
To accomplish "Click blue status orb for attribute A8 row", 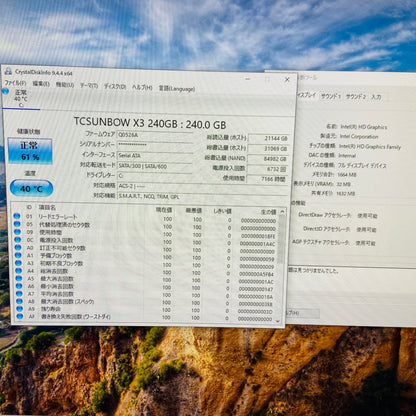I will point(20,301).
